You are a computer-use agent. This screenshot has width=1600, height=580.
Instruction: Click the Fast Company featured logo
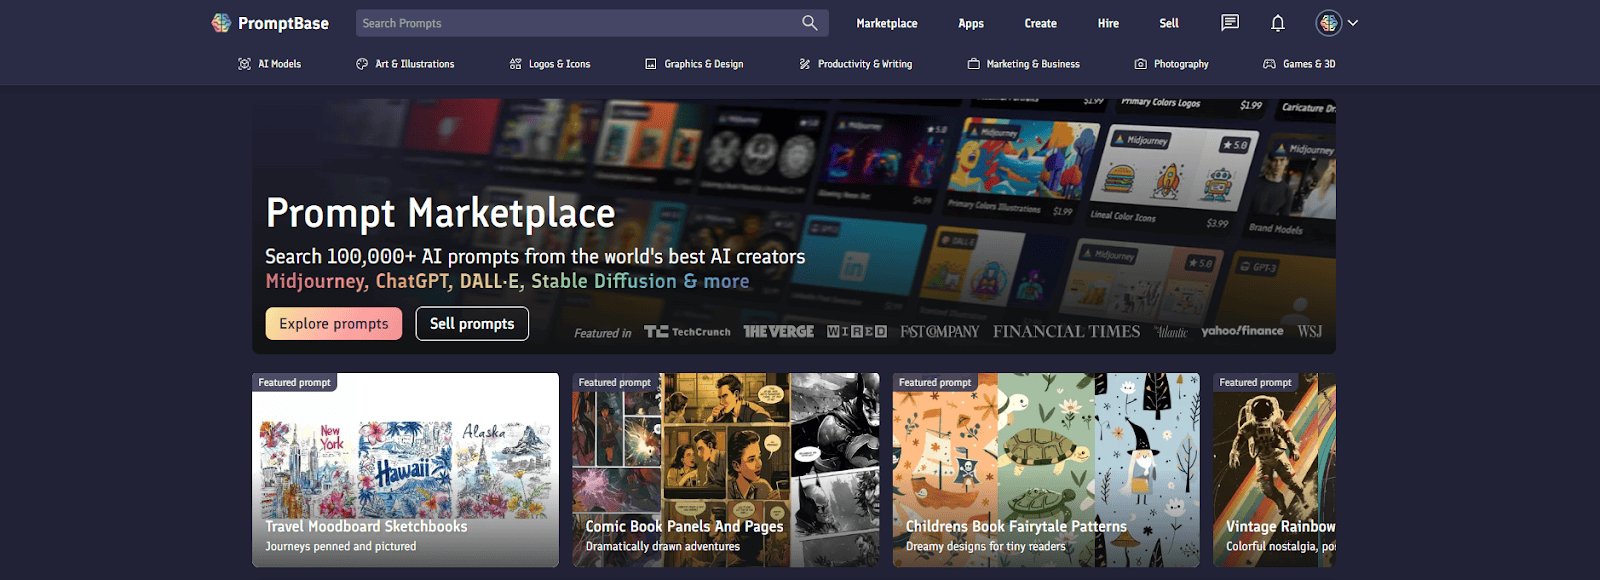(x=940, y=332)
